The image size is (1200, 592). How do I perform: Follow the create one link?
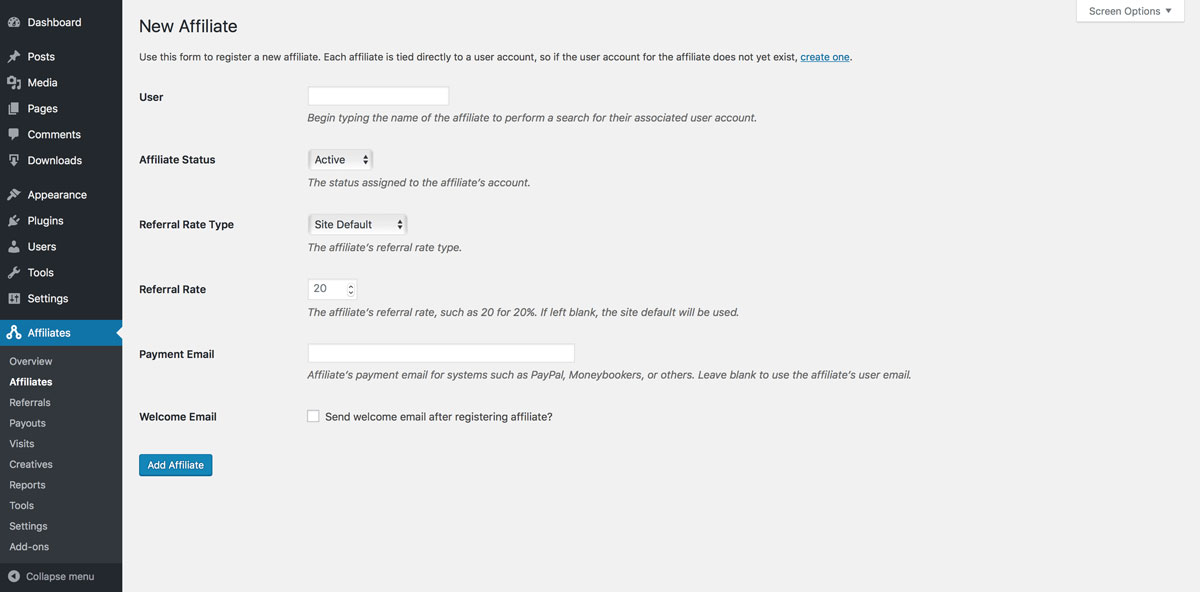point(825,57)
